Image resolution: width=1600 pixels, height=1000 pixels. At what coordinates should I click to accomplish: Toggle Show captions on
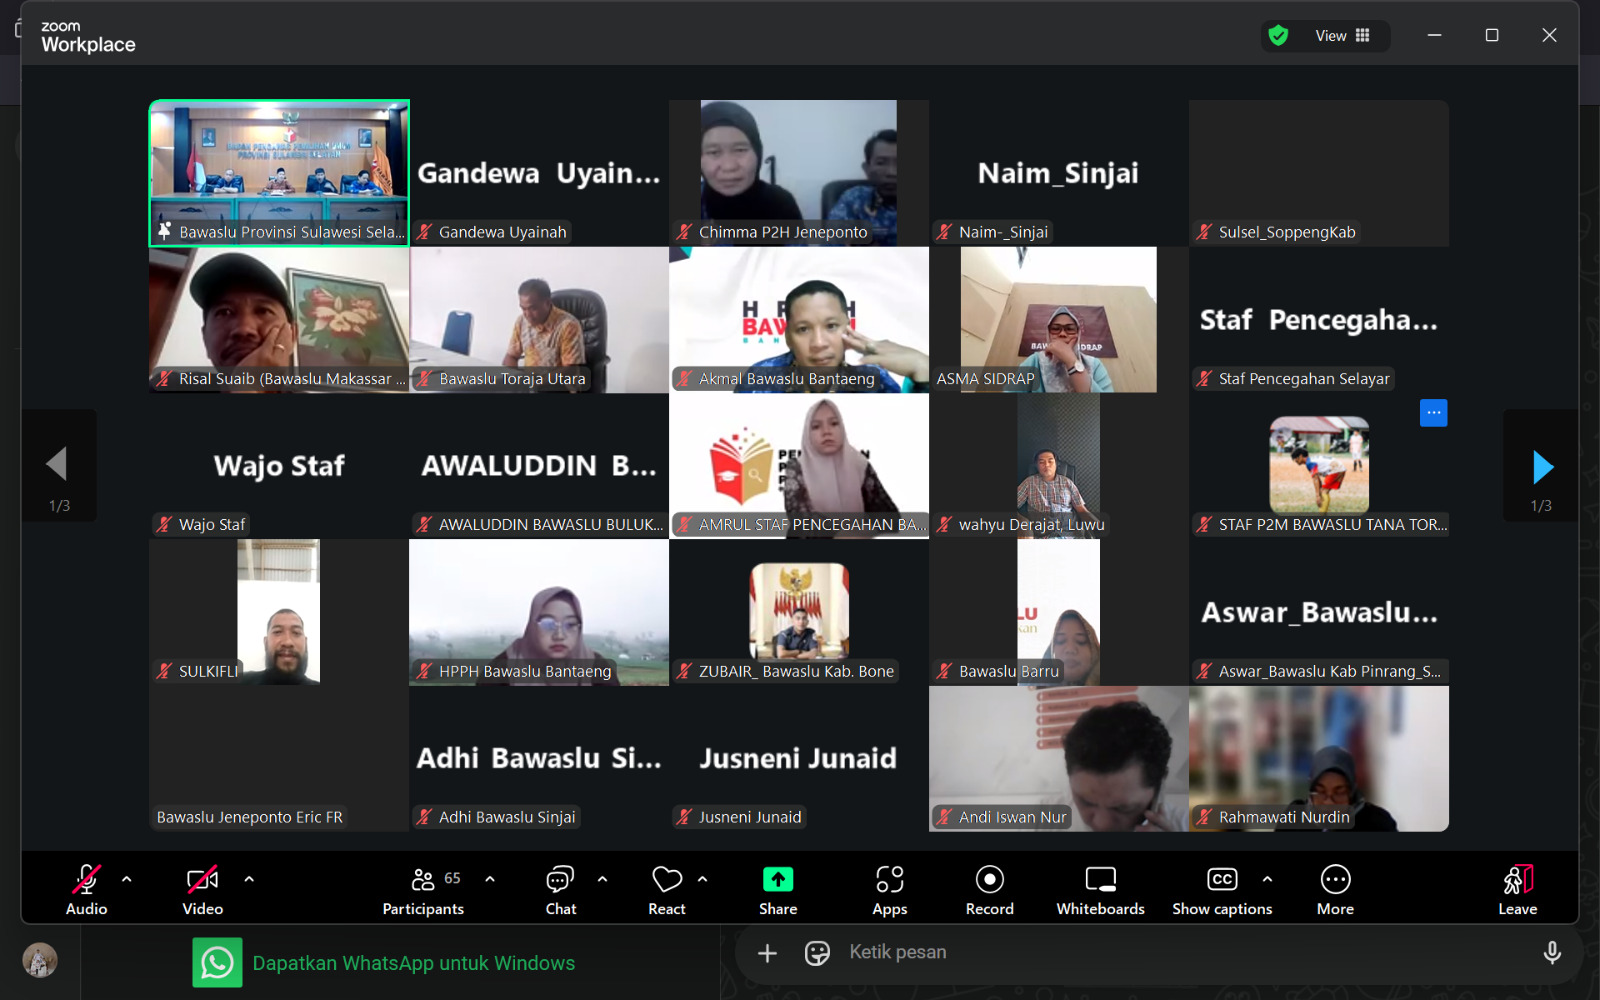tap(1222, 889)
